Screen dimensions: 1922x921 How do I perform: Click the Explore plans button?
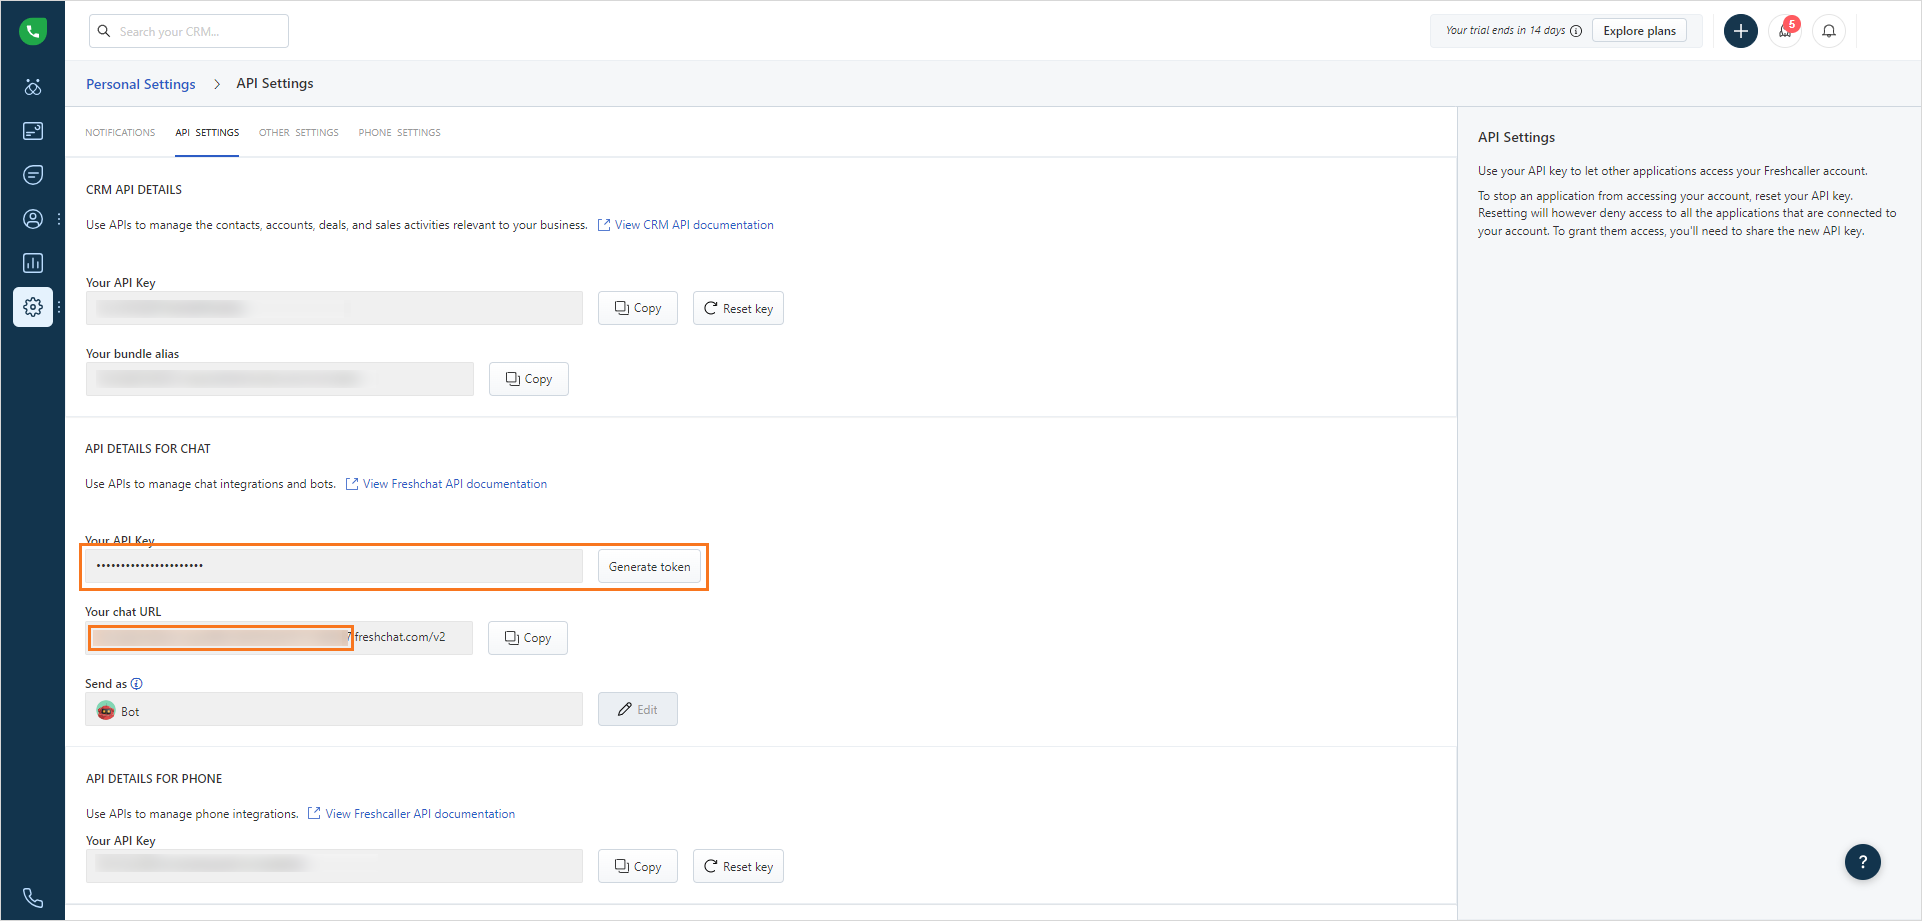click(1640, 31)
